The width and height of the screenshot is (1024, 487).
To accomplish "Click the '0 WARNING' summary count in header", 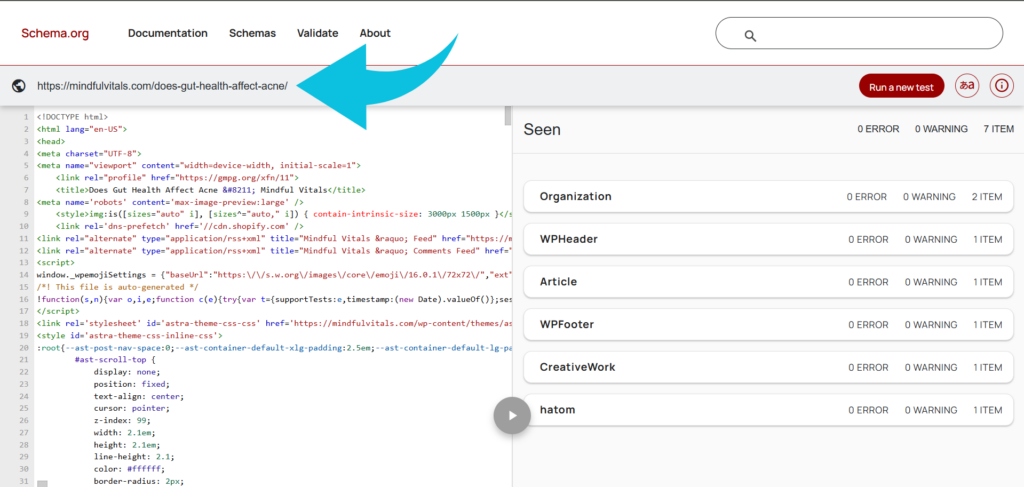I will (941, 129).
